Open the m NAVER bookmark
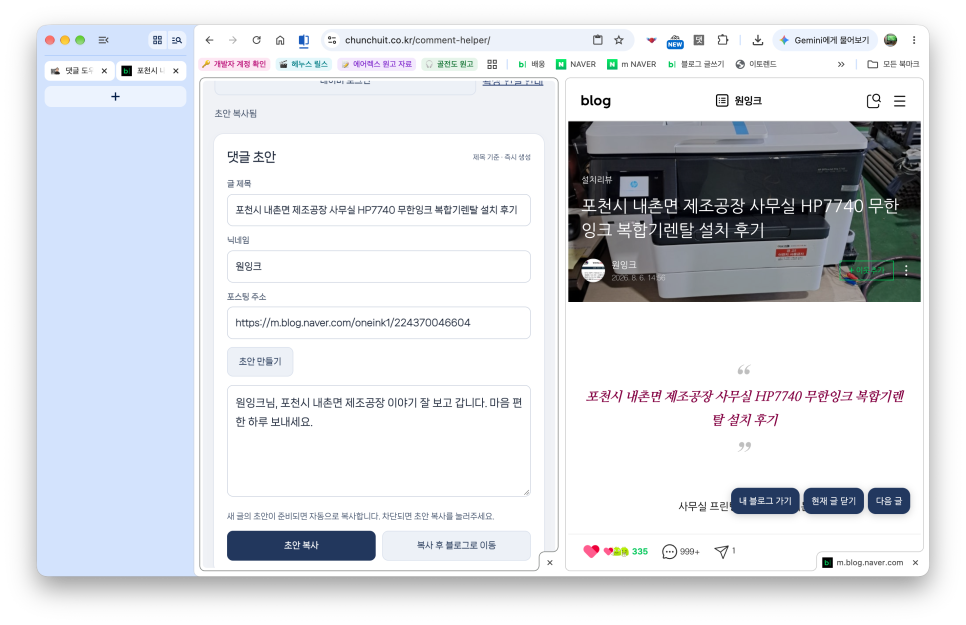The image size is (966, 625). (x=631, y=64)
